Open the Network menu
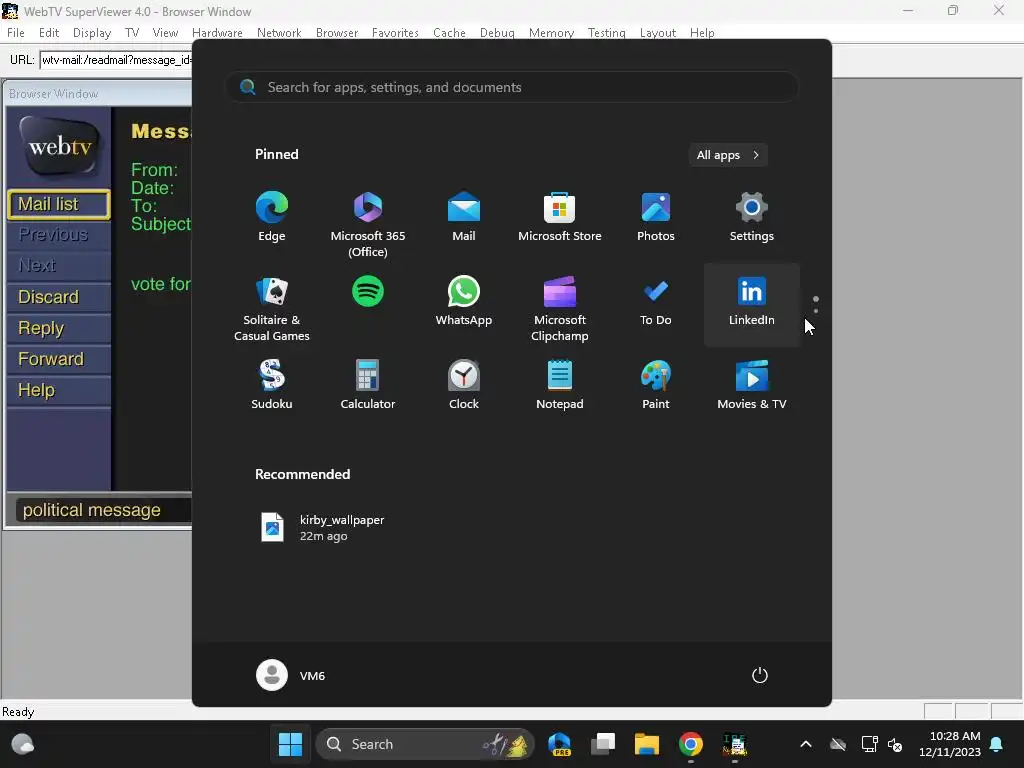This screenshot has width=1024, height=768. (279, 33)
